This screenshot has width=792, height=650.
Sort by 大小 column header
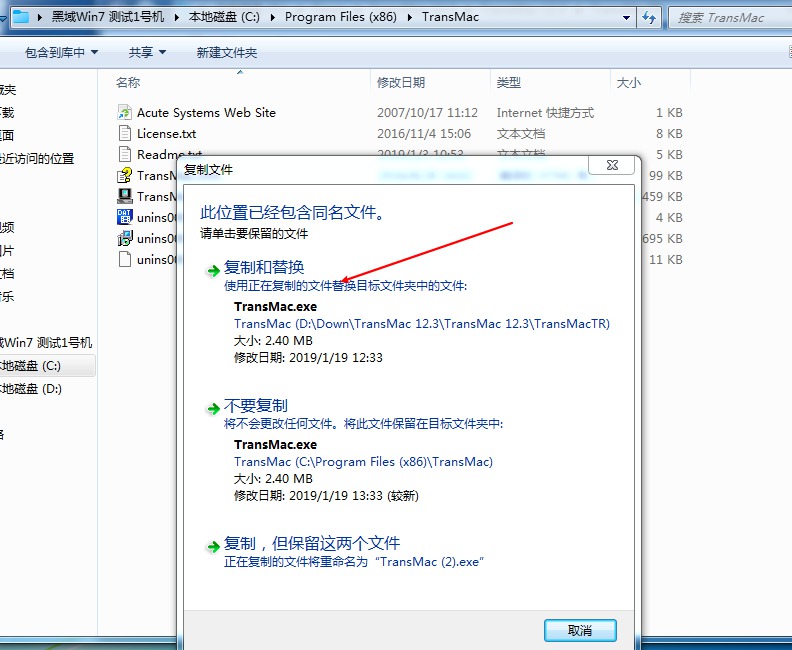[629, 82]
